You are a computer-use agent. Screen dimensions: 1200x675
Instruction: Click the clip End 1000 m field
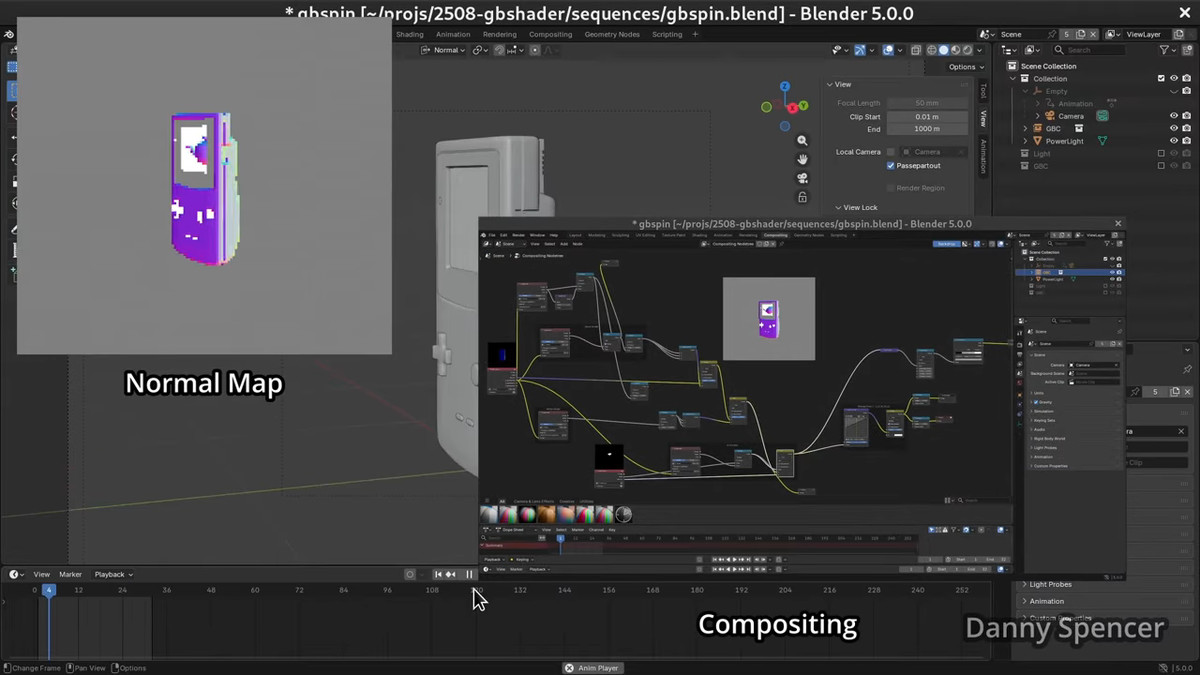click(927, 129)
